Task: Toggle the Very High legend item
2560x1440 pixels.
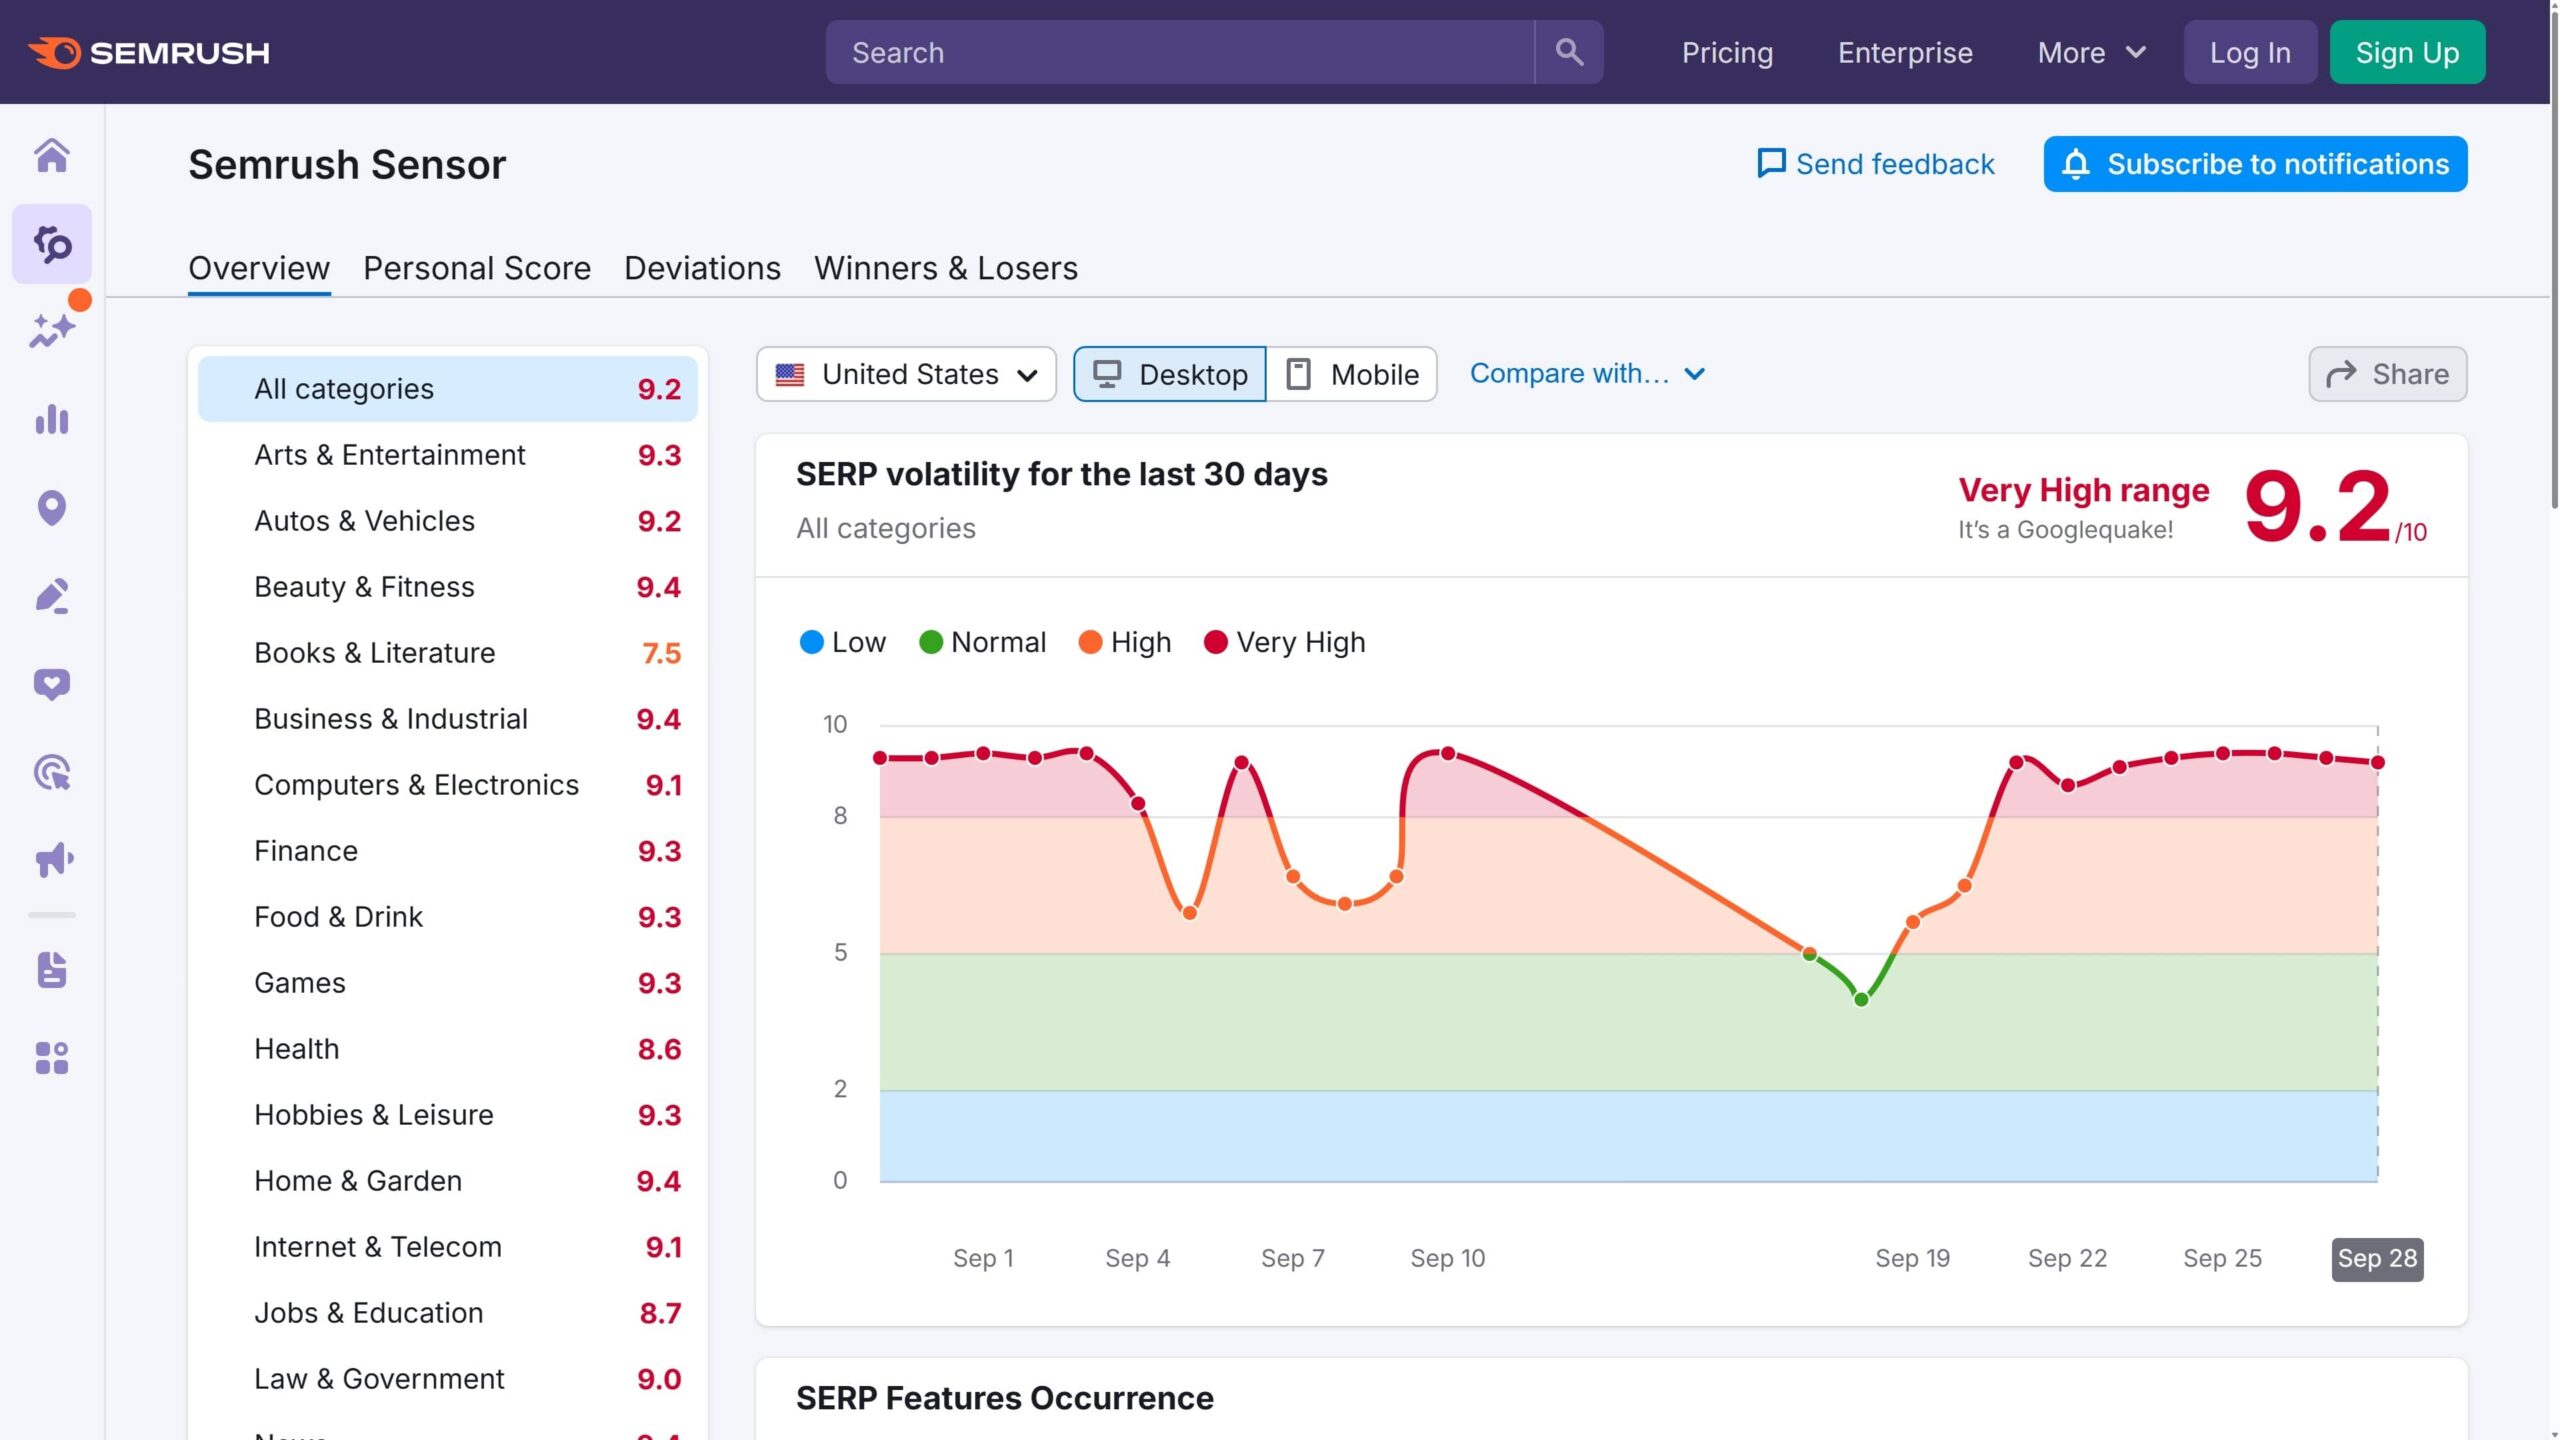Action: [1285, 642]
